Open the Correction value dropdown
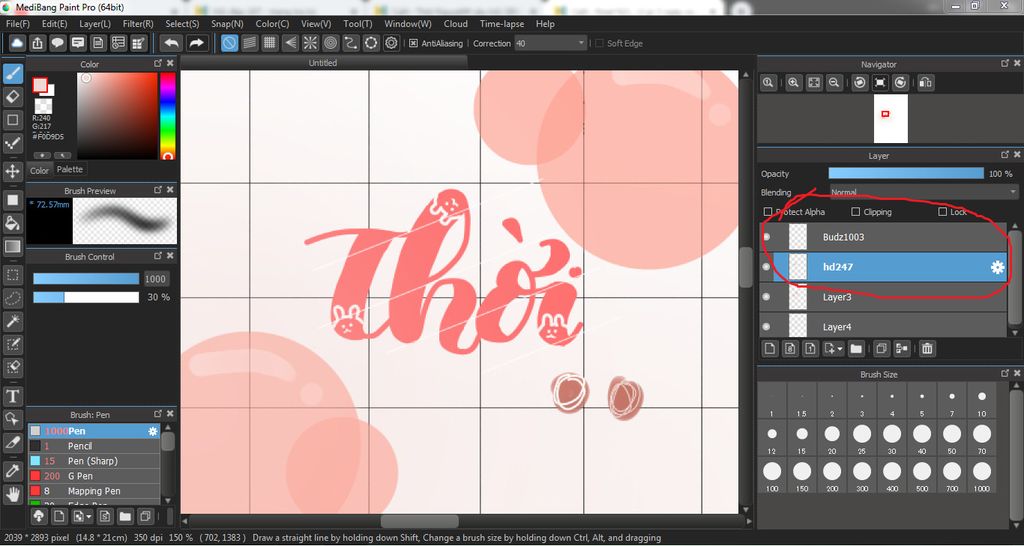This screenshot has height=546, width=1024. coord(551,43)
